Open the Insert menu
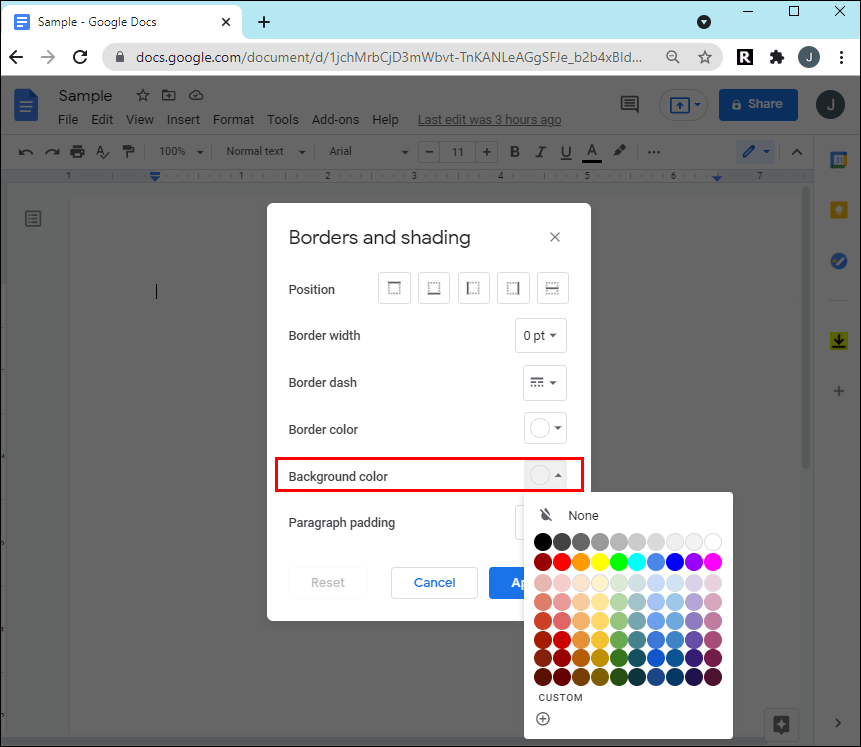 click(183, 120)
